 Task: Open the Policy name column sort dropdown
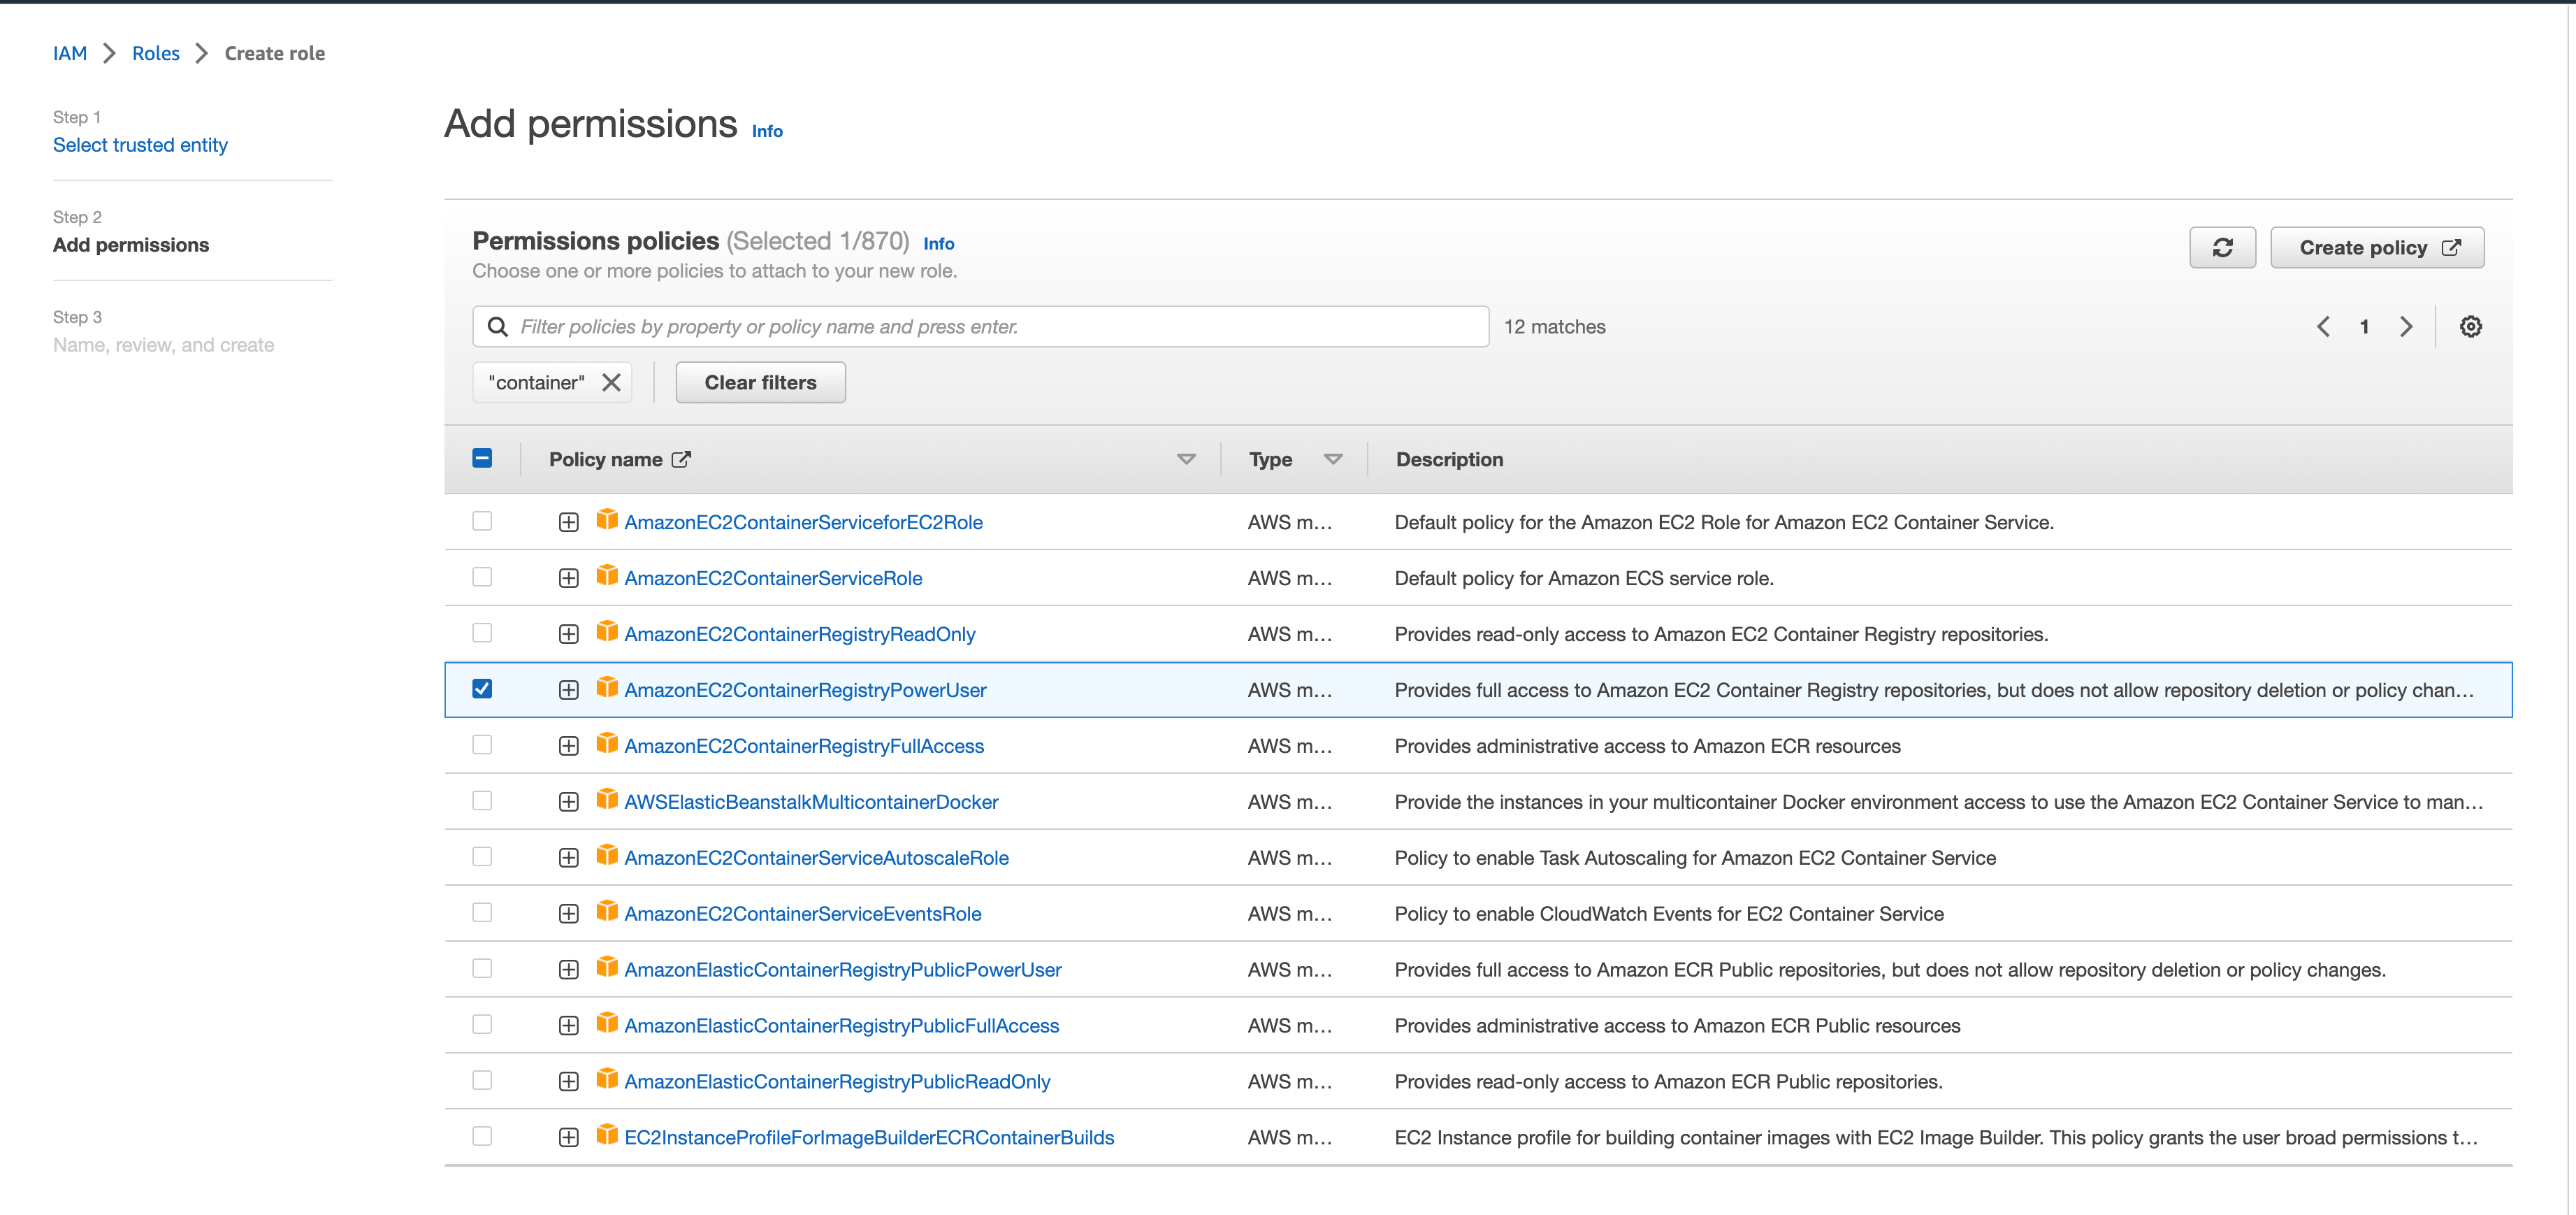[x=1186, y=459]
